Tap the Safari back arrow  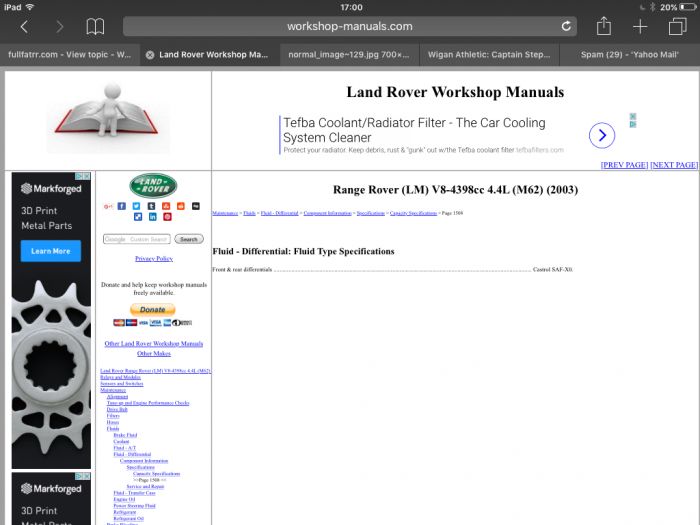[25, 27]
